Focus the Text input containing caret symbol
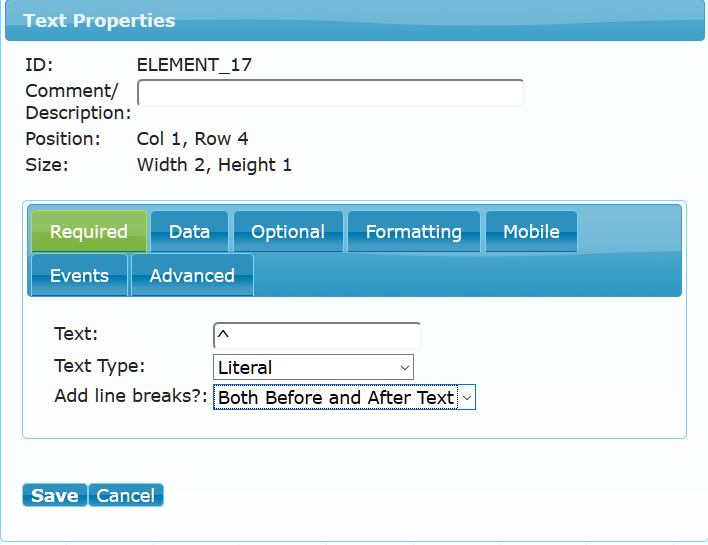 point(317,335)
